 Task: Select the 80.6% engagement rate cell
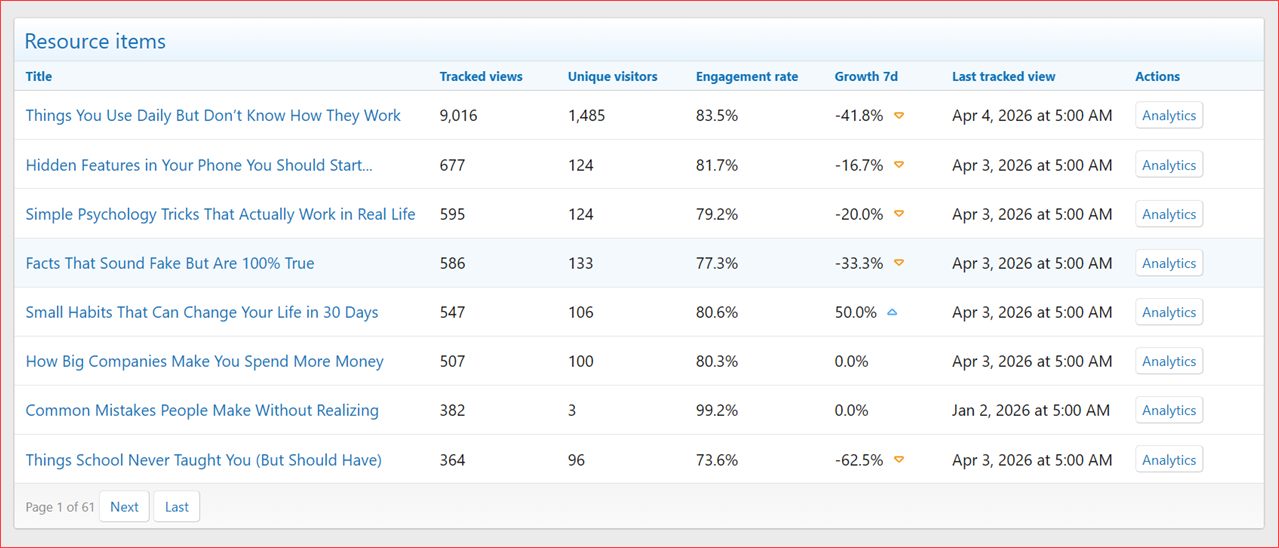(717, 312)
